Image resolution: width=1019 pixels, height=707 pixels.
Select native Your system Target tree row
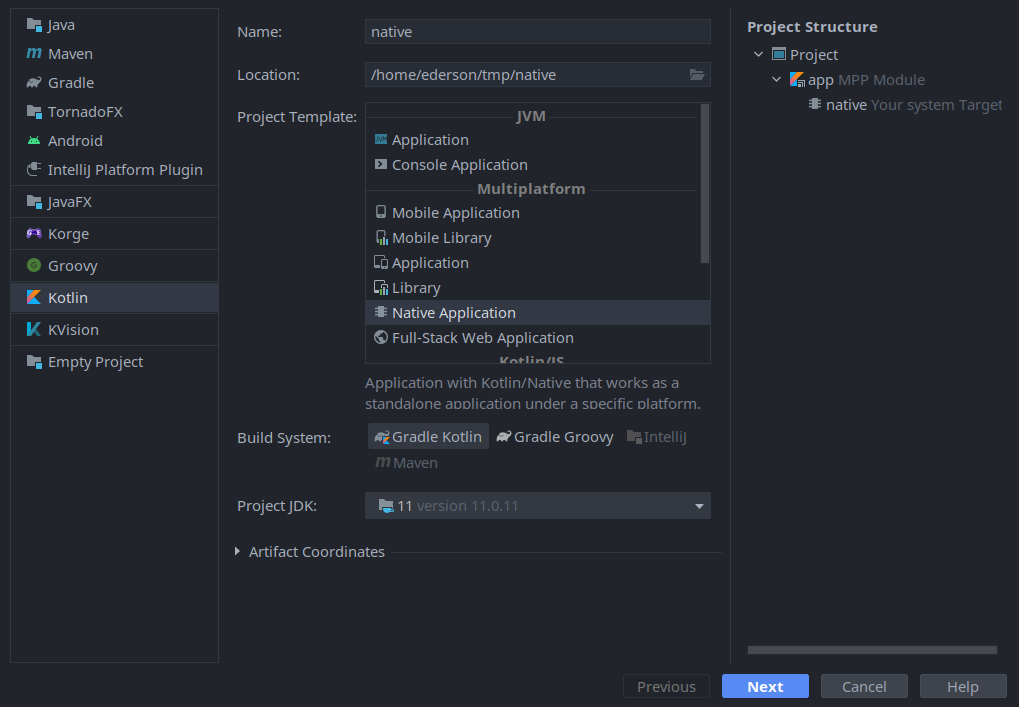click(x=905, y=105)
